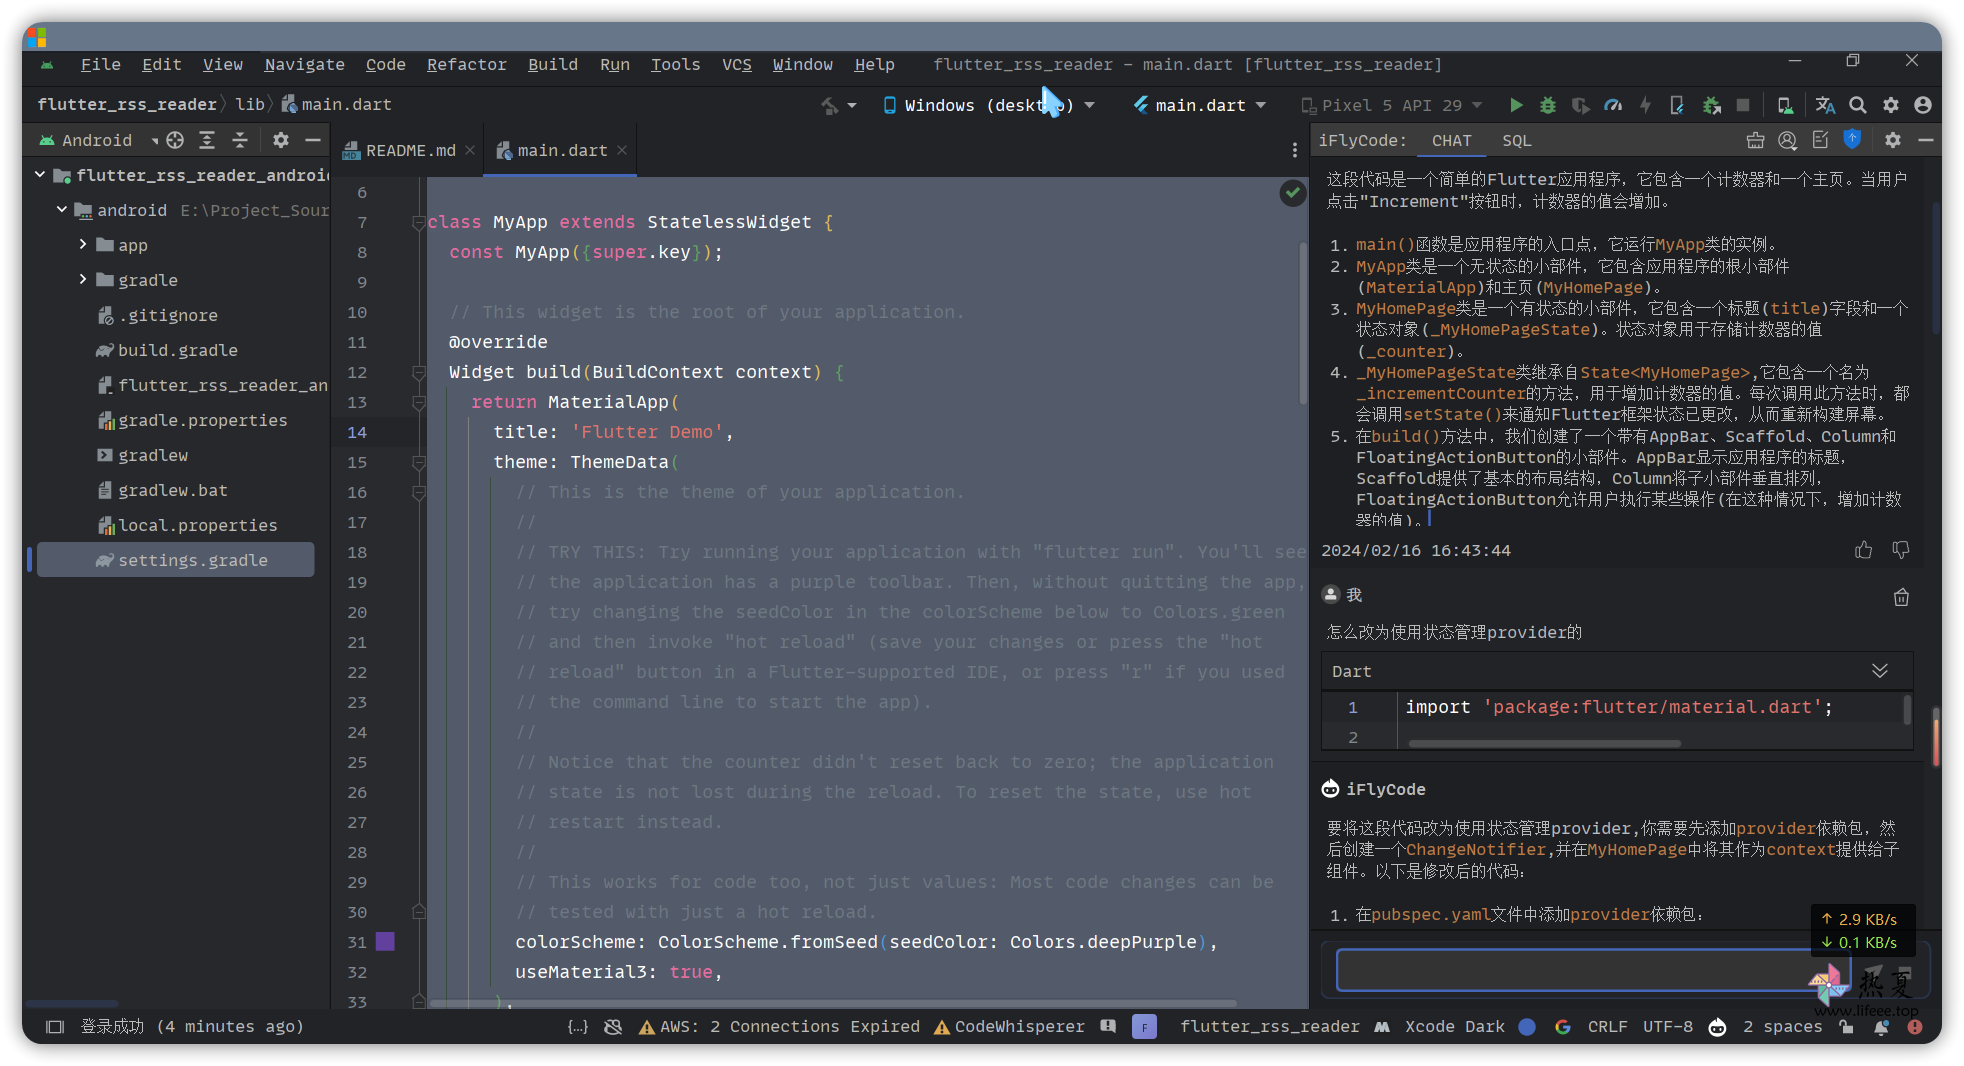Viewport: 1964px width, 1066px height.
Task: Click the UTF-8 encoding indicator
Action: (1667, 1026)
